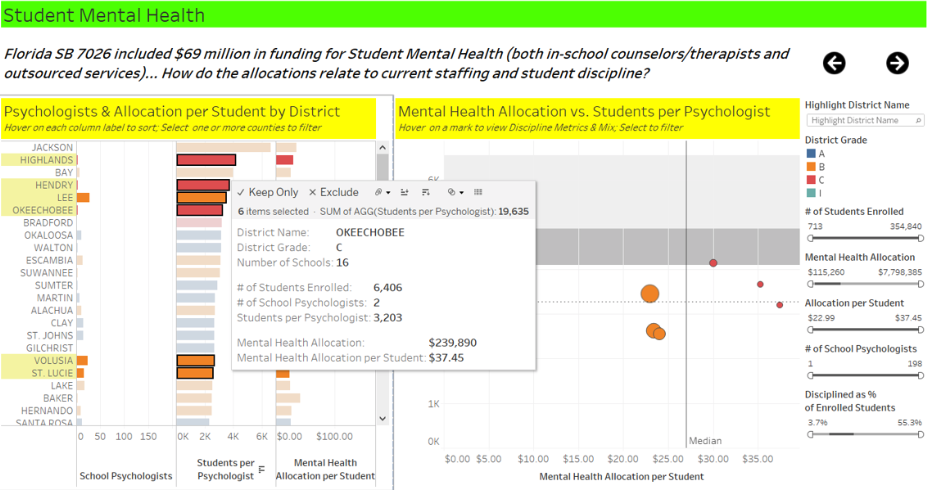Click the large orange circle in scatter plot

click(x=650, y=293)
